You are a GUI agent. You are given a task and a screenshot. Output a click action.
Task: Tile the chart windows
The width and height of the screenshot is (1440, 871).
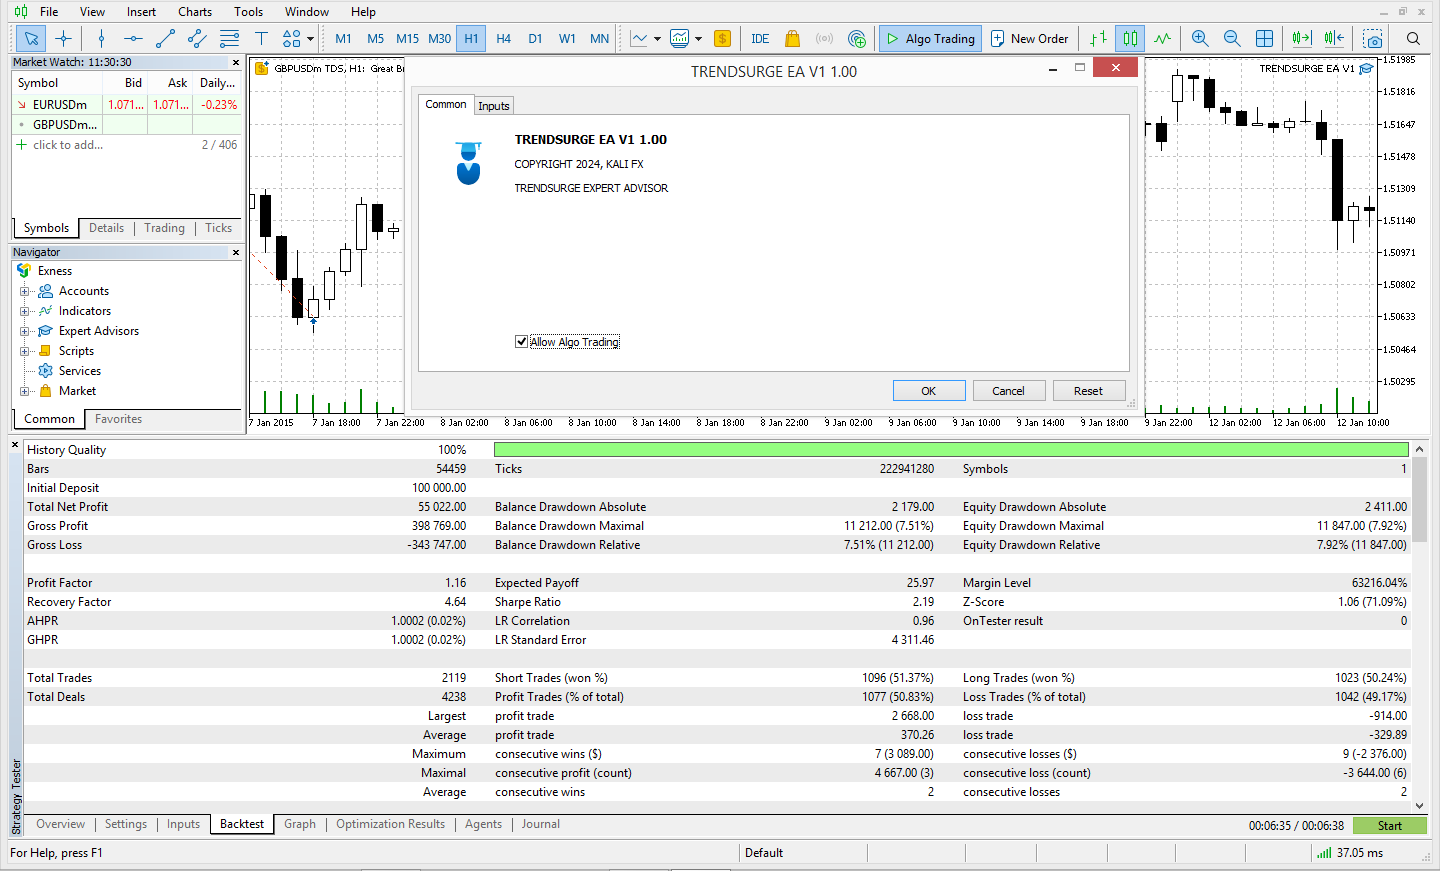point(1264,38)
